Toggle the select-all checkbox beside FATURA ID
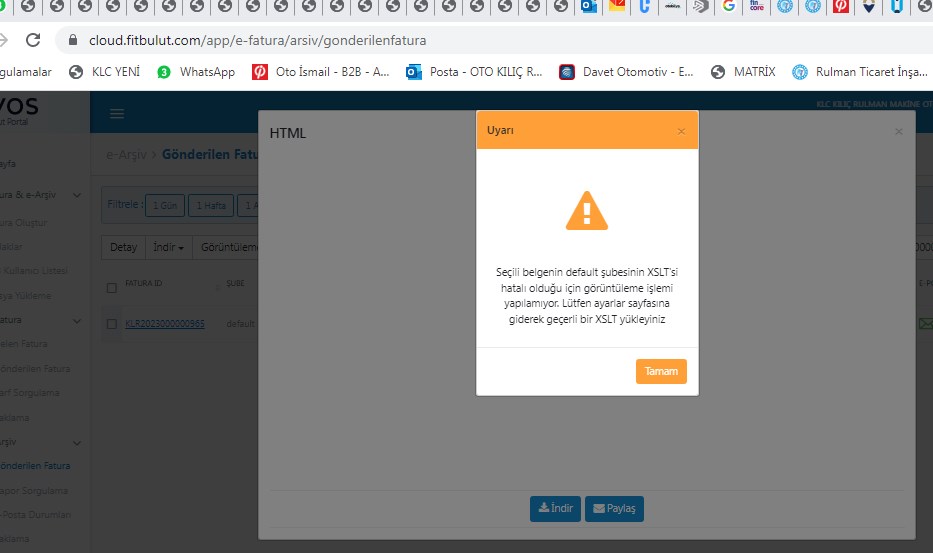 click(x=111, y=288)
